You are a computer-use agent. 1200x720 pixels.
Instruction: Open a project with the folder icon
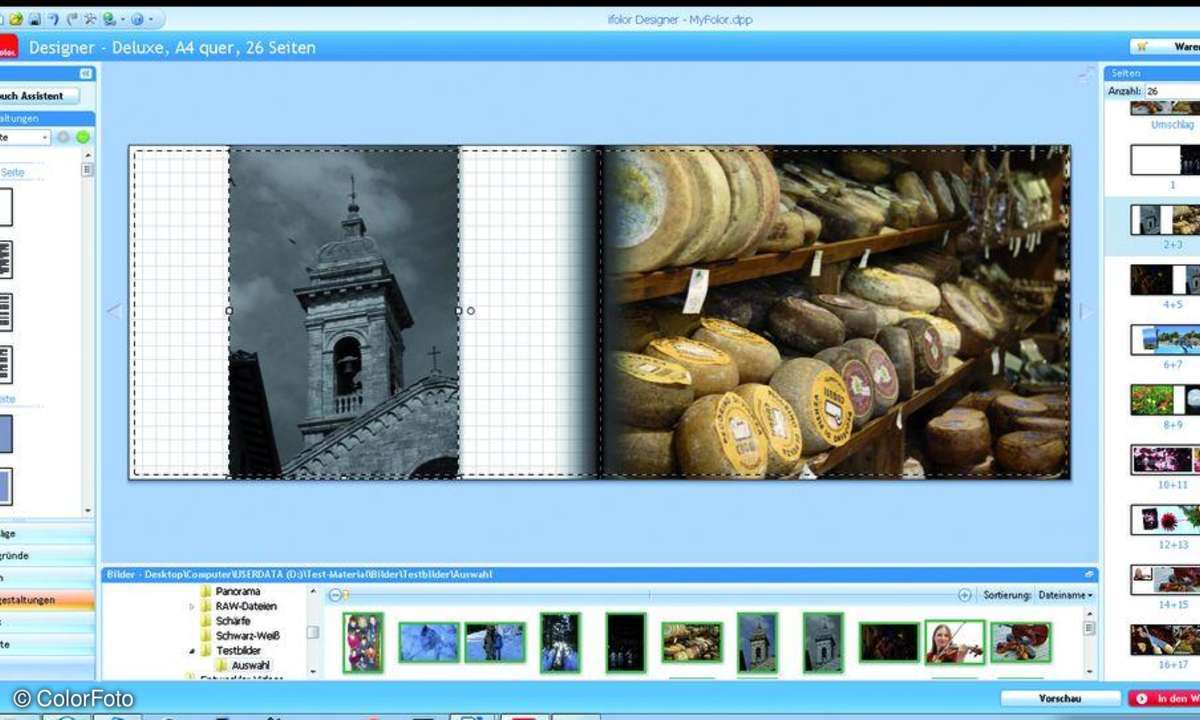pos(16,19)
